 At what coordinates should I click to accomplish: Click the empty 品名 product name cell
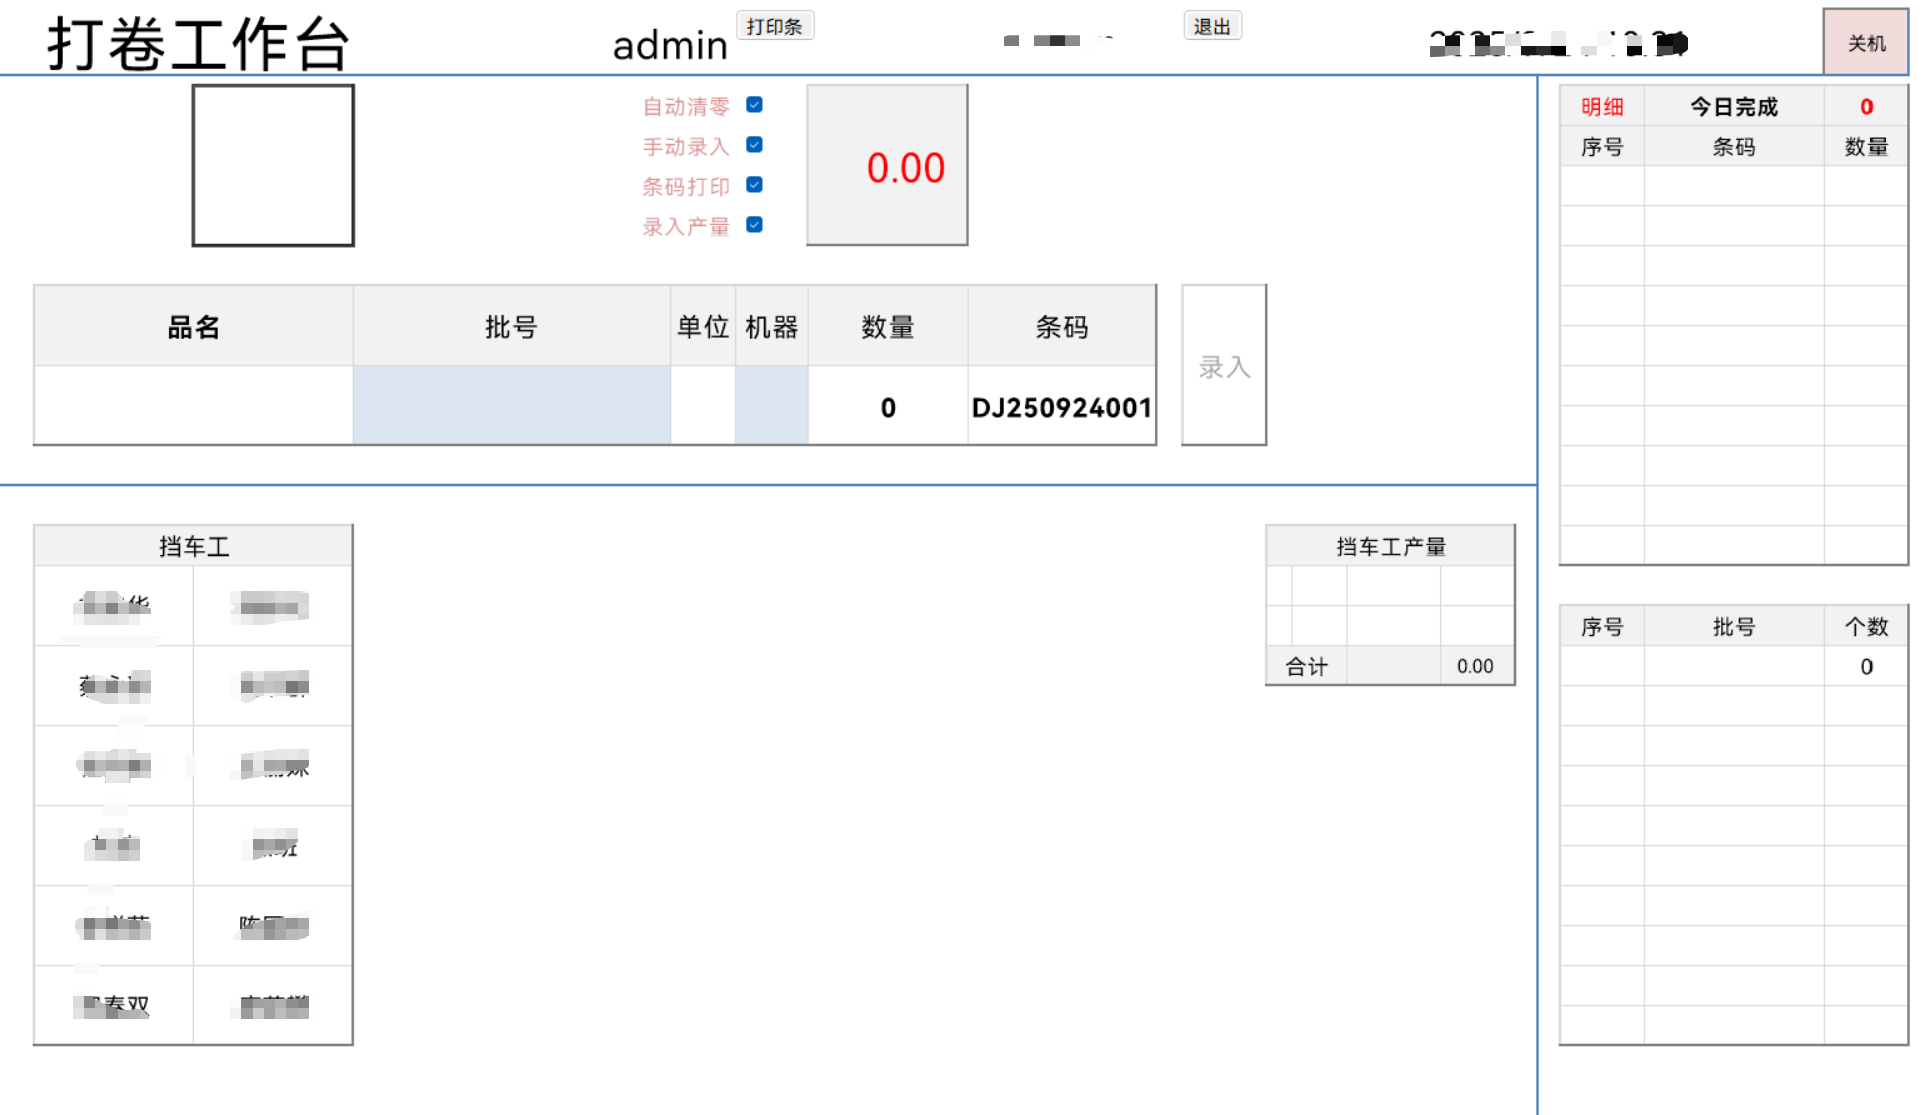click(x=192, y=405)
